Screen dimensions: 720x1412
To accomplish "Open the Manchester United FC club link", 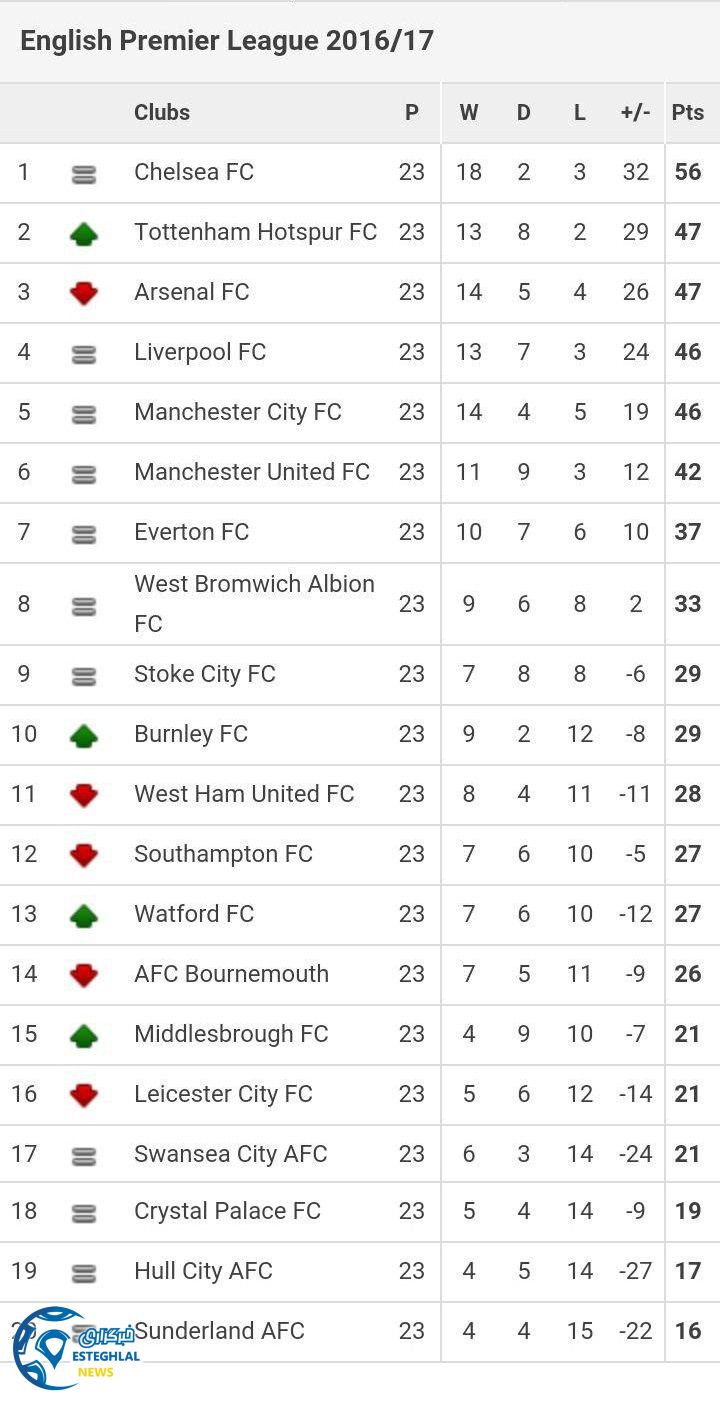I will [252, 472].
